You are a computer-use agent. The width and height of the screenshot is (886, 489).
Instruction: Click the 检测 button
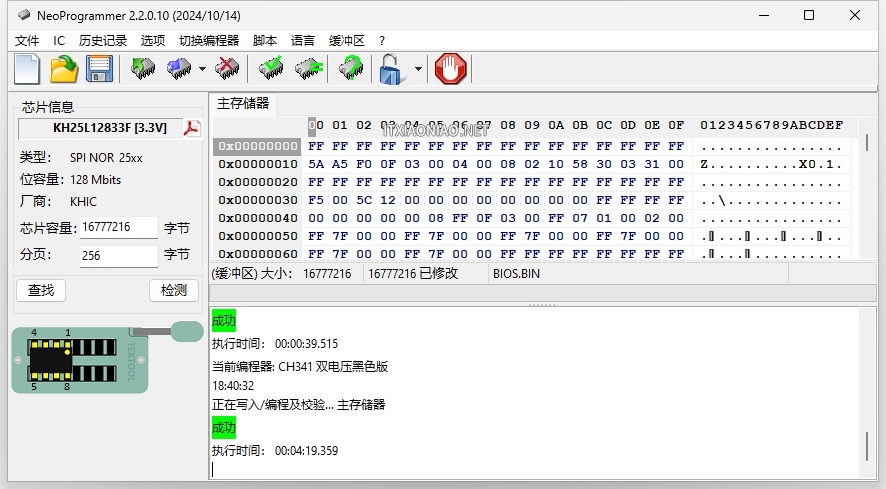point(174,290)
